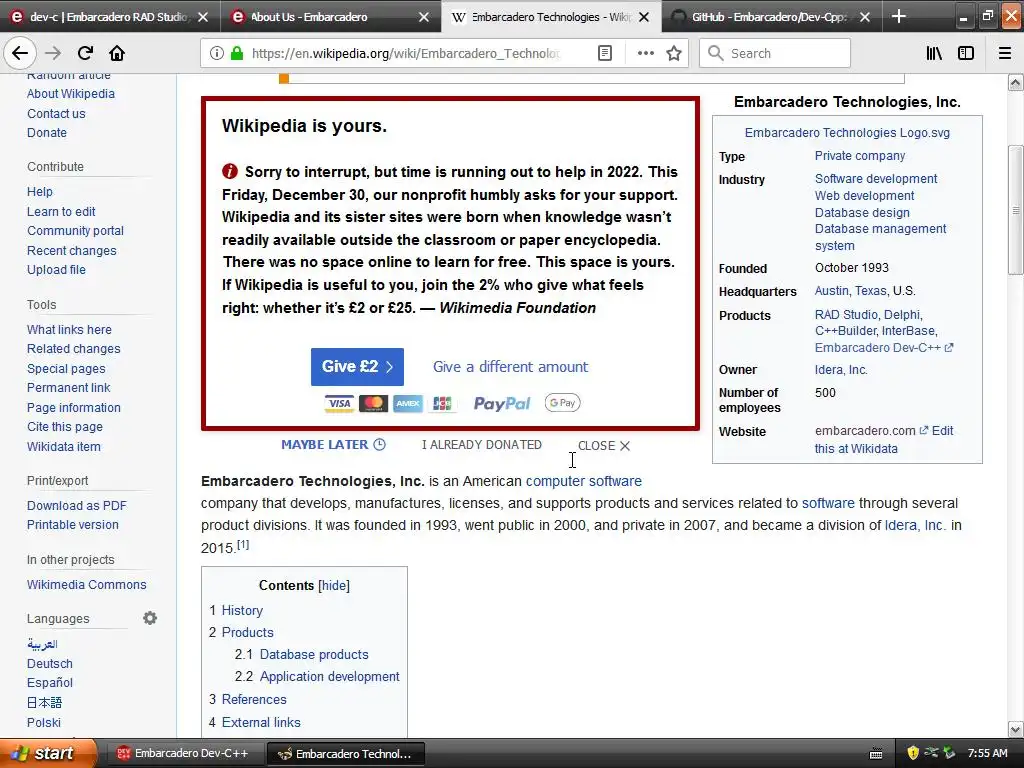
Task: Go back using the browser back arrow
Action: click(x=20, y=53)
